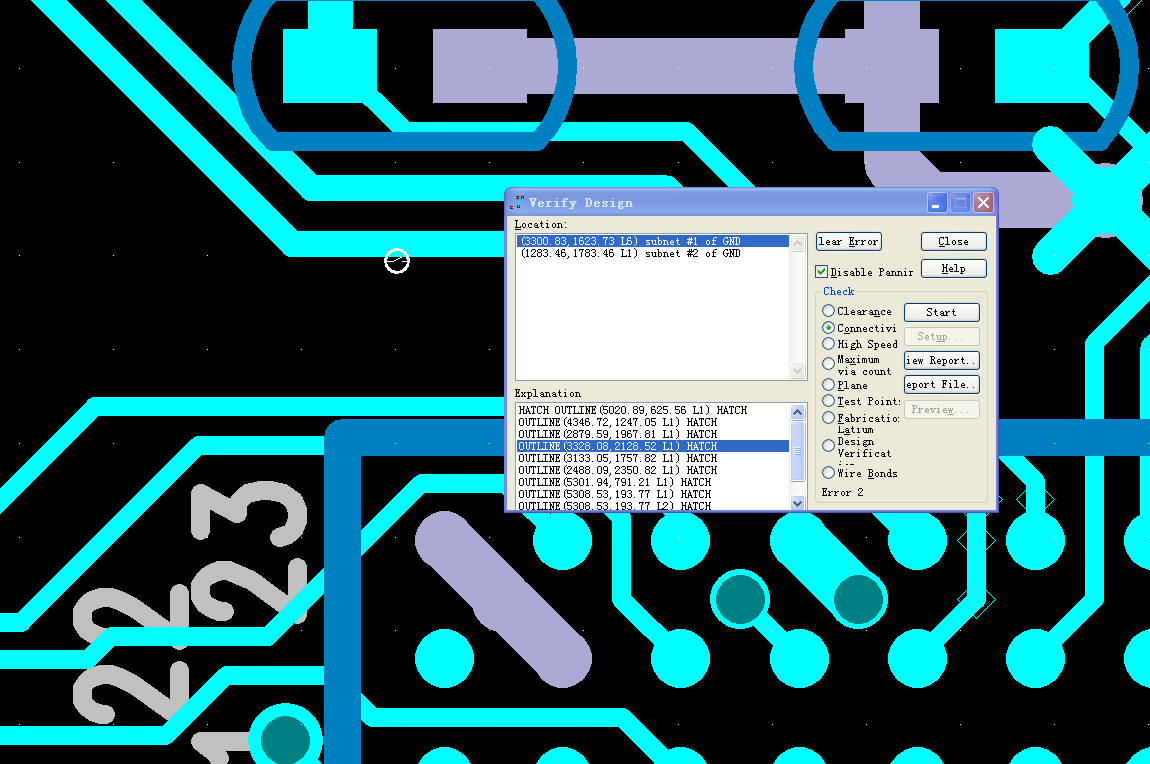The height and width of the screenshot is (764, 1150).
Task: Select OUTLINE 3328.08,2128.52 L1 HATCH row
Action: (653, 446)
